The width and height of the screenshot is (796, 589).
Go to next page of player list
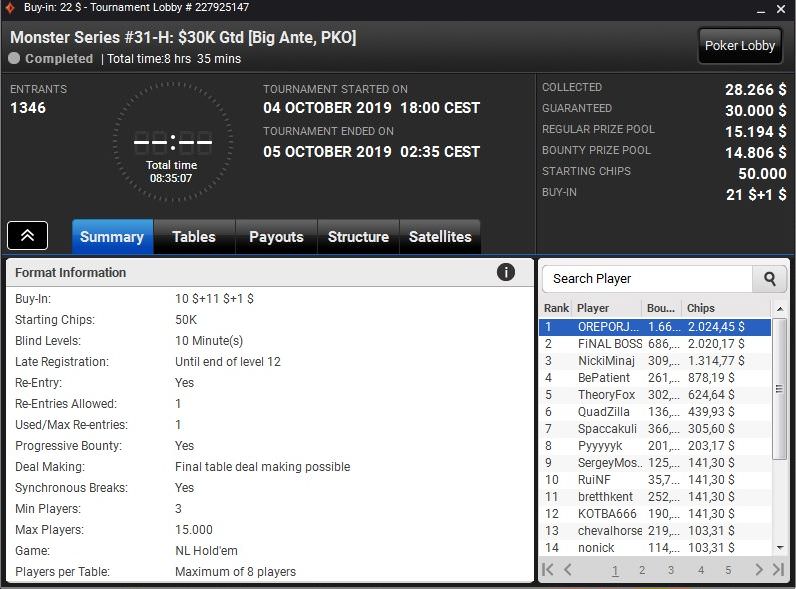pyautogui.click(x=758, y=570)
